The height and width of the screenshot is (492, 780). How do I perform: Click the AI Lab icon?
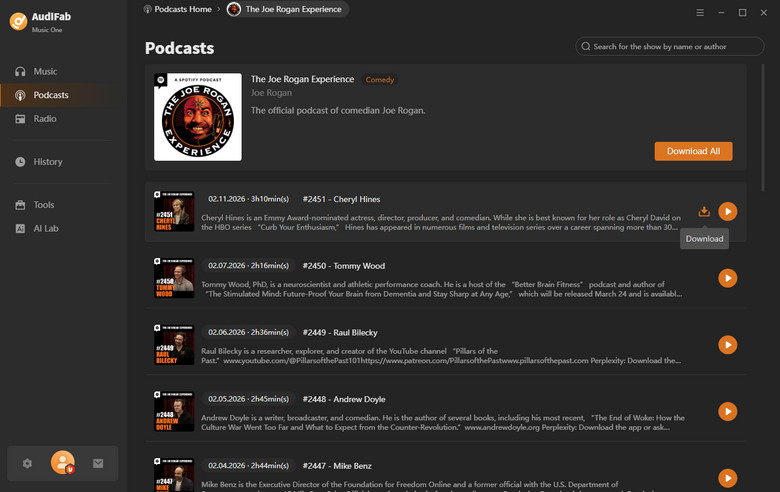click(20, 229)
